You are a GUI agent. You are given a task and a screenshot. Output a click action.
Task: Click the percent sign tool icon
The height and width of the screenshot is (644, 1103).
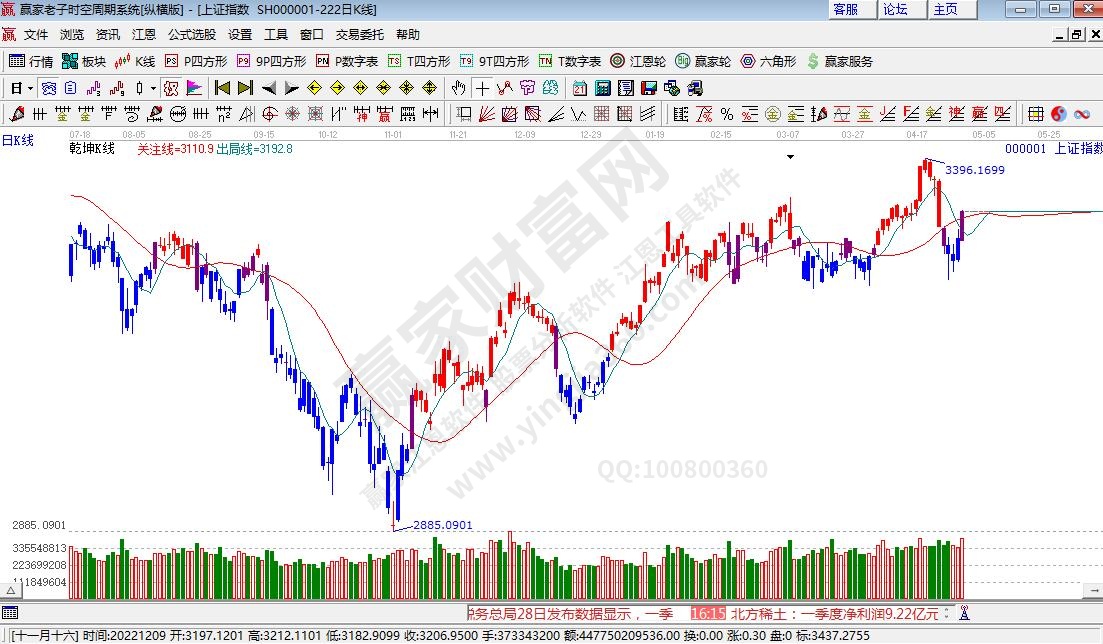[726, 113]
